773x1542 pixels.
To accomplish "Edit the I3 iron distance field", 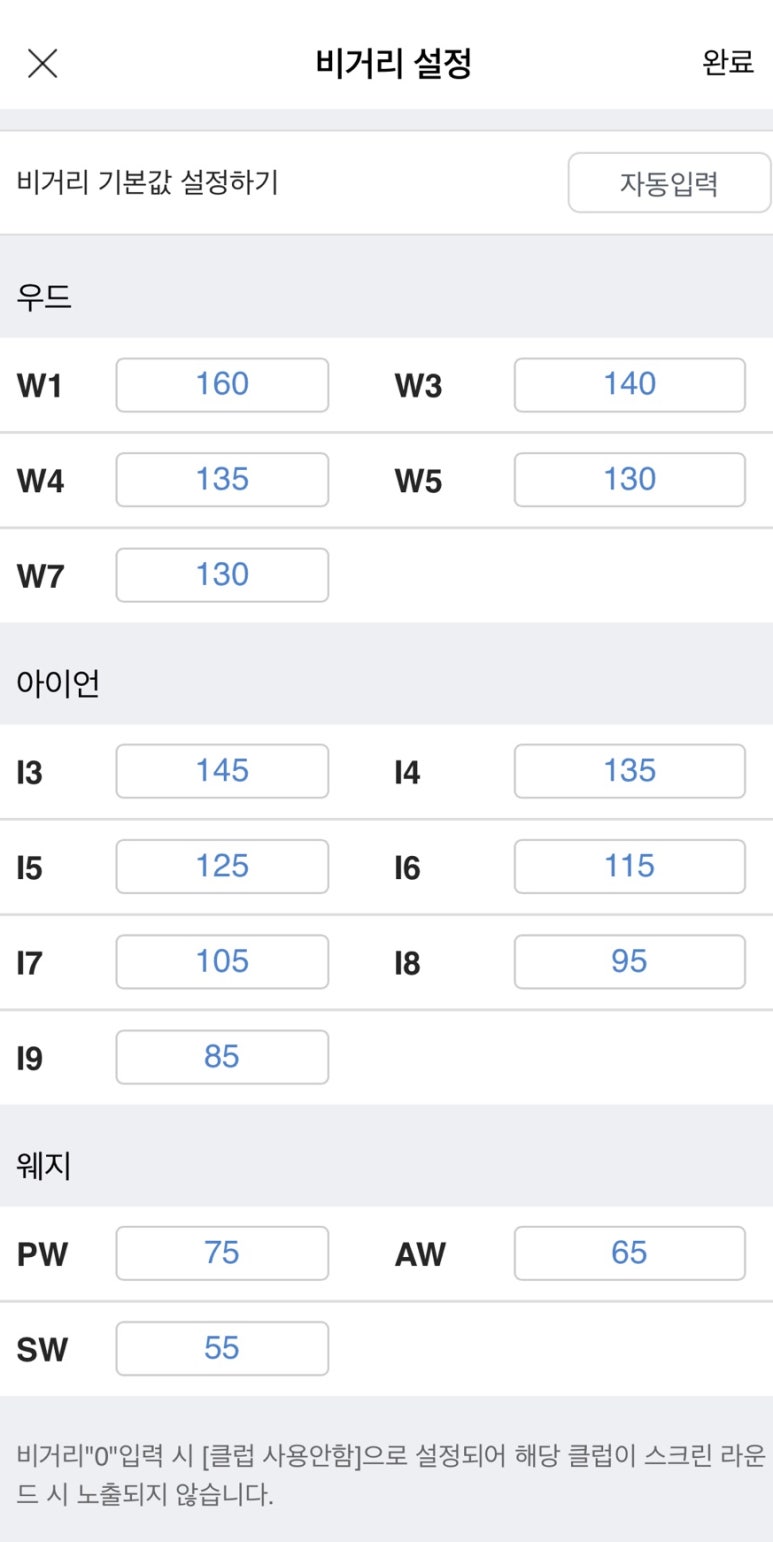I will coord(222,771).
